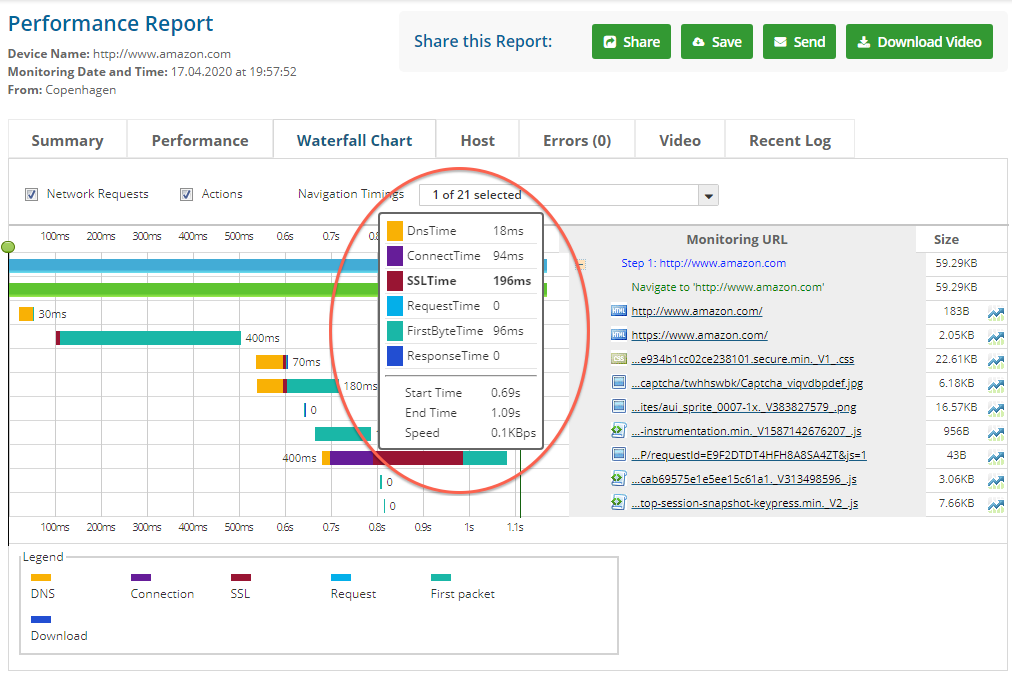Switch to the Performance tab

(x=200, y=140)
